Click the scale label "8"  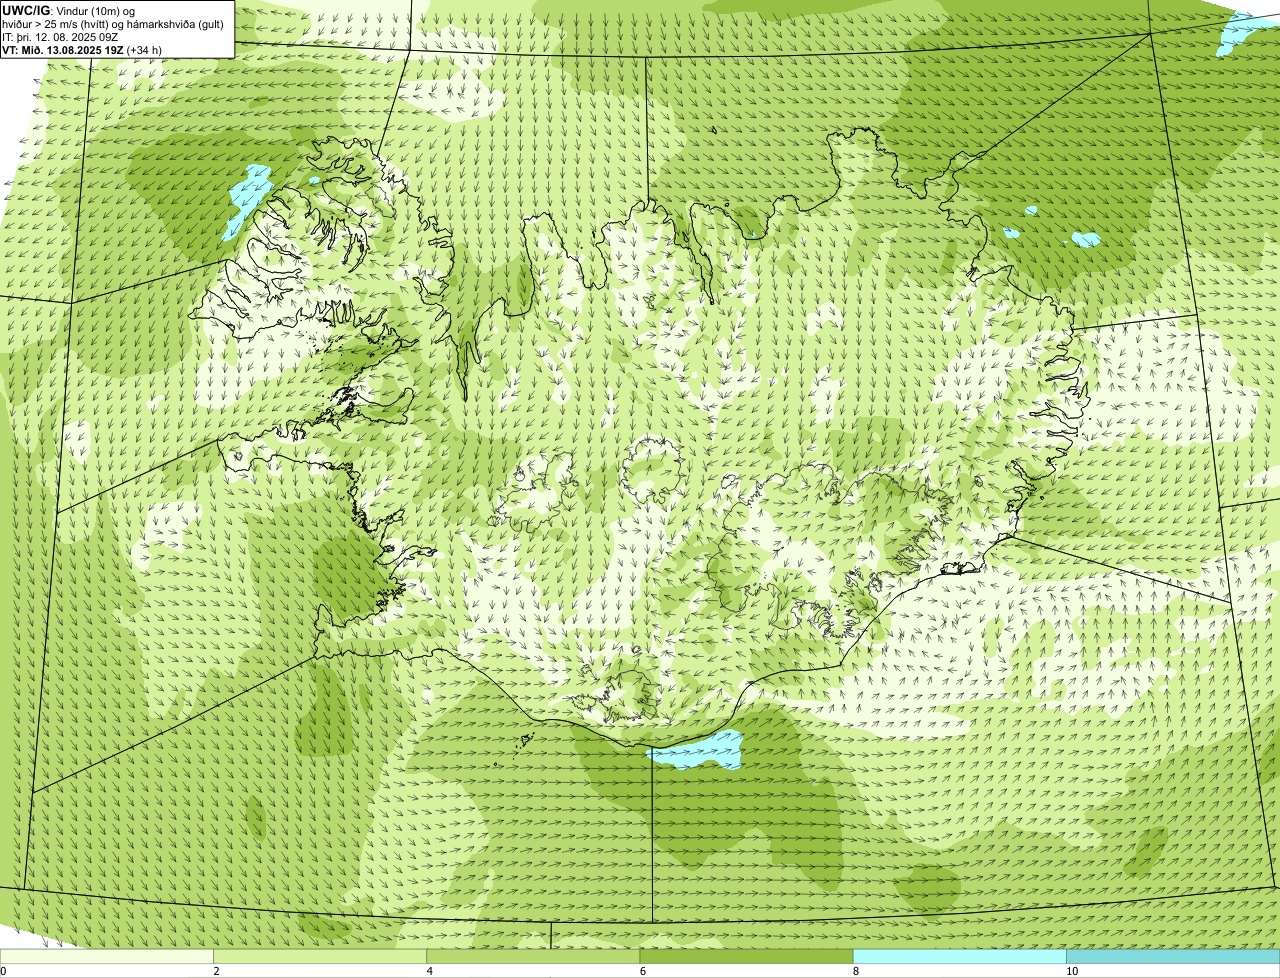pos(855,971)
